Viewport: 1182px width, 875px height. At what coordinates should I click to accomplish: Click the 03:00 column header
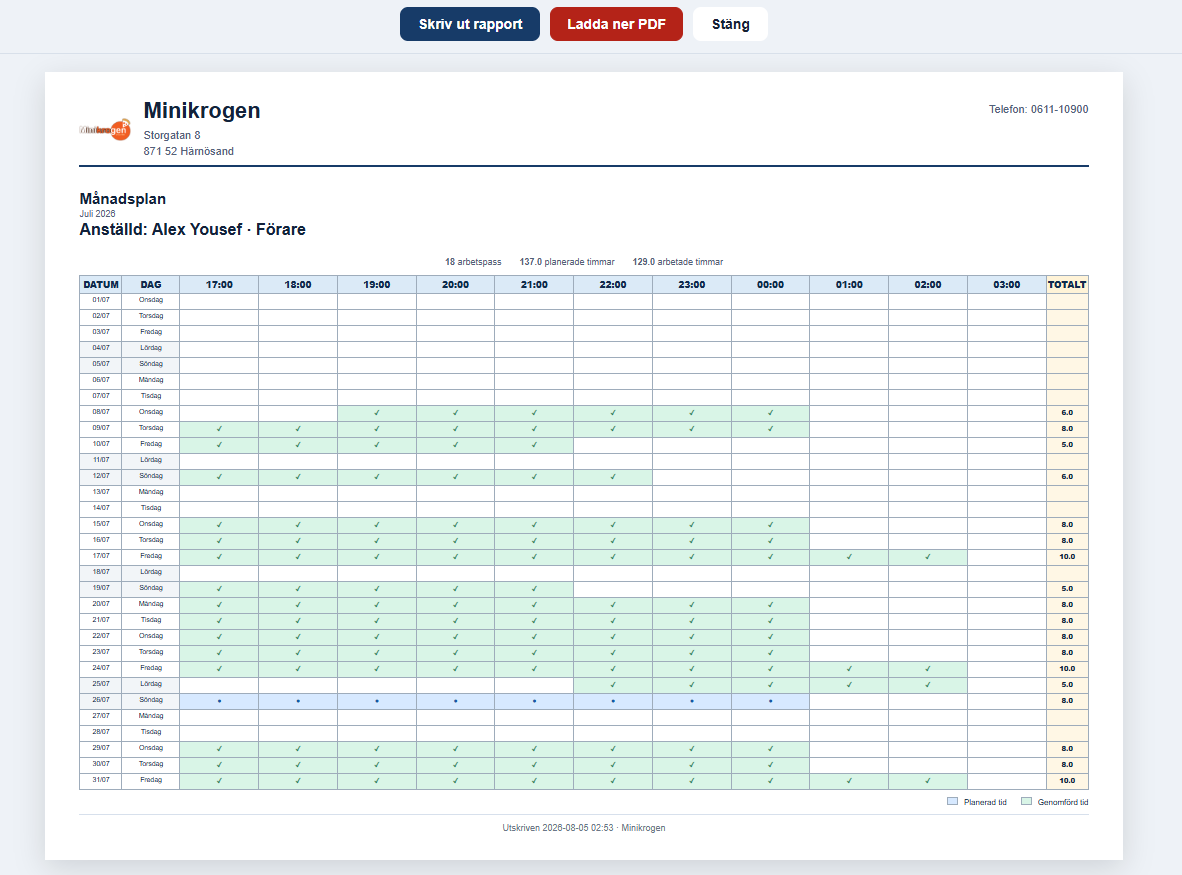(x=1006, y=284)
